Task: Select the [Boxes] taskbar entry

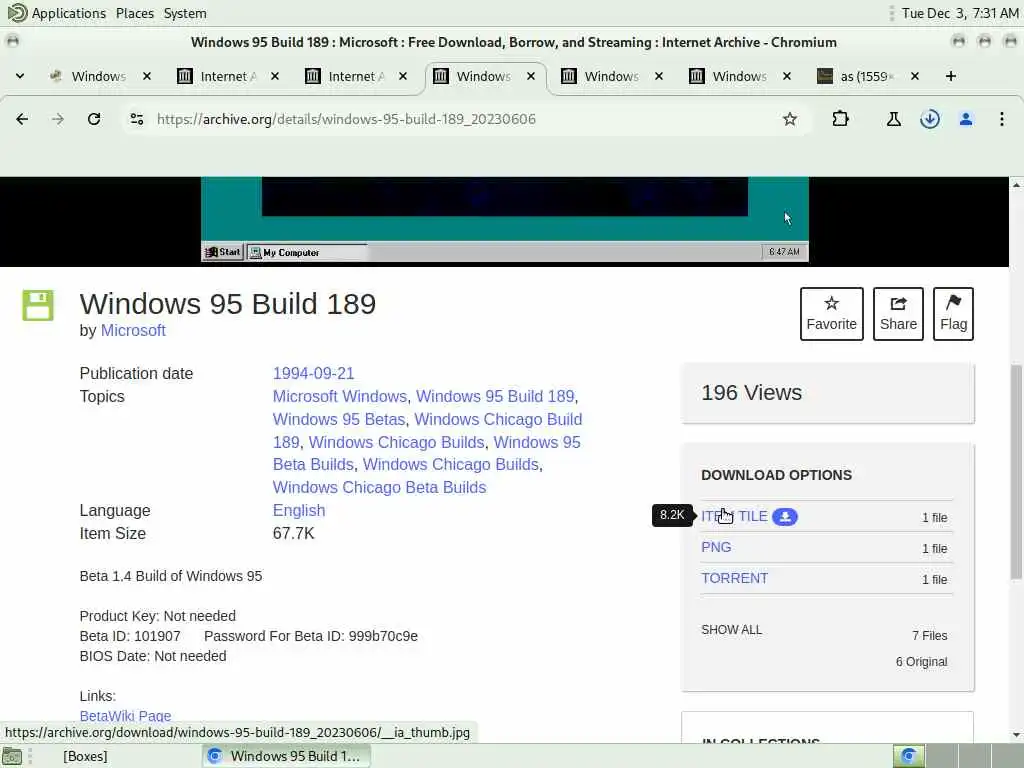Action: coord(85,756)
